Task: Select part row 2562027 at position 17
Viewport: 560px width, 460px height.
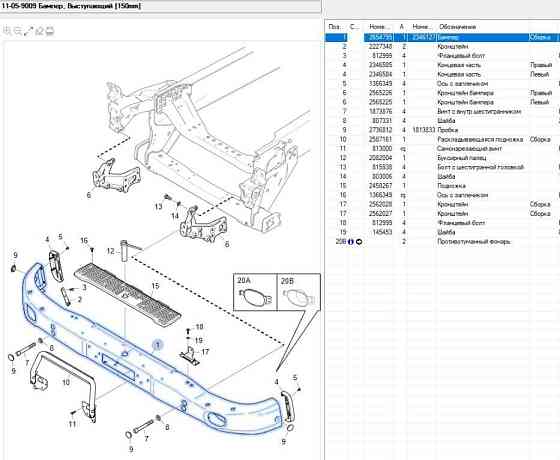Action: (442, 214)
